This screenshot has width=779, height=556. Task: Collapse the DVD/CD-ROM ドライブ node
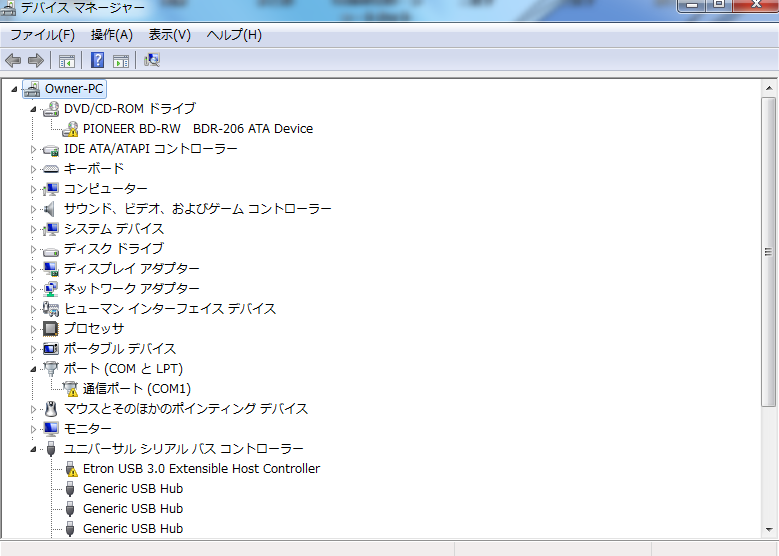33,109
